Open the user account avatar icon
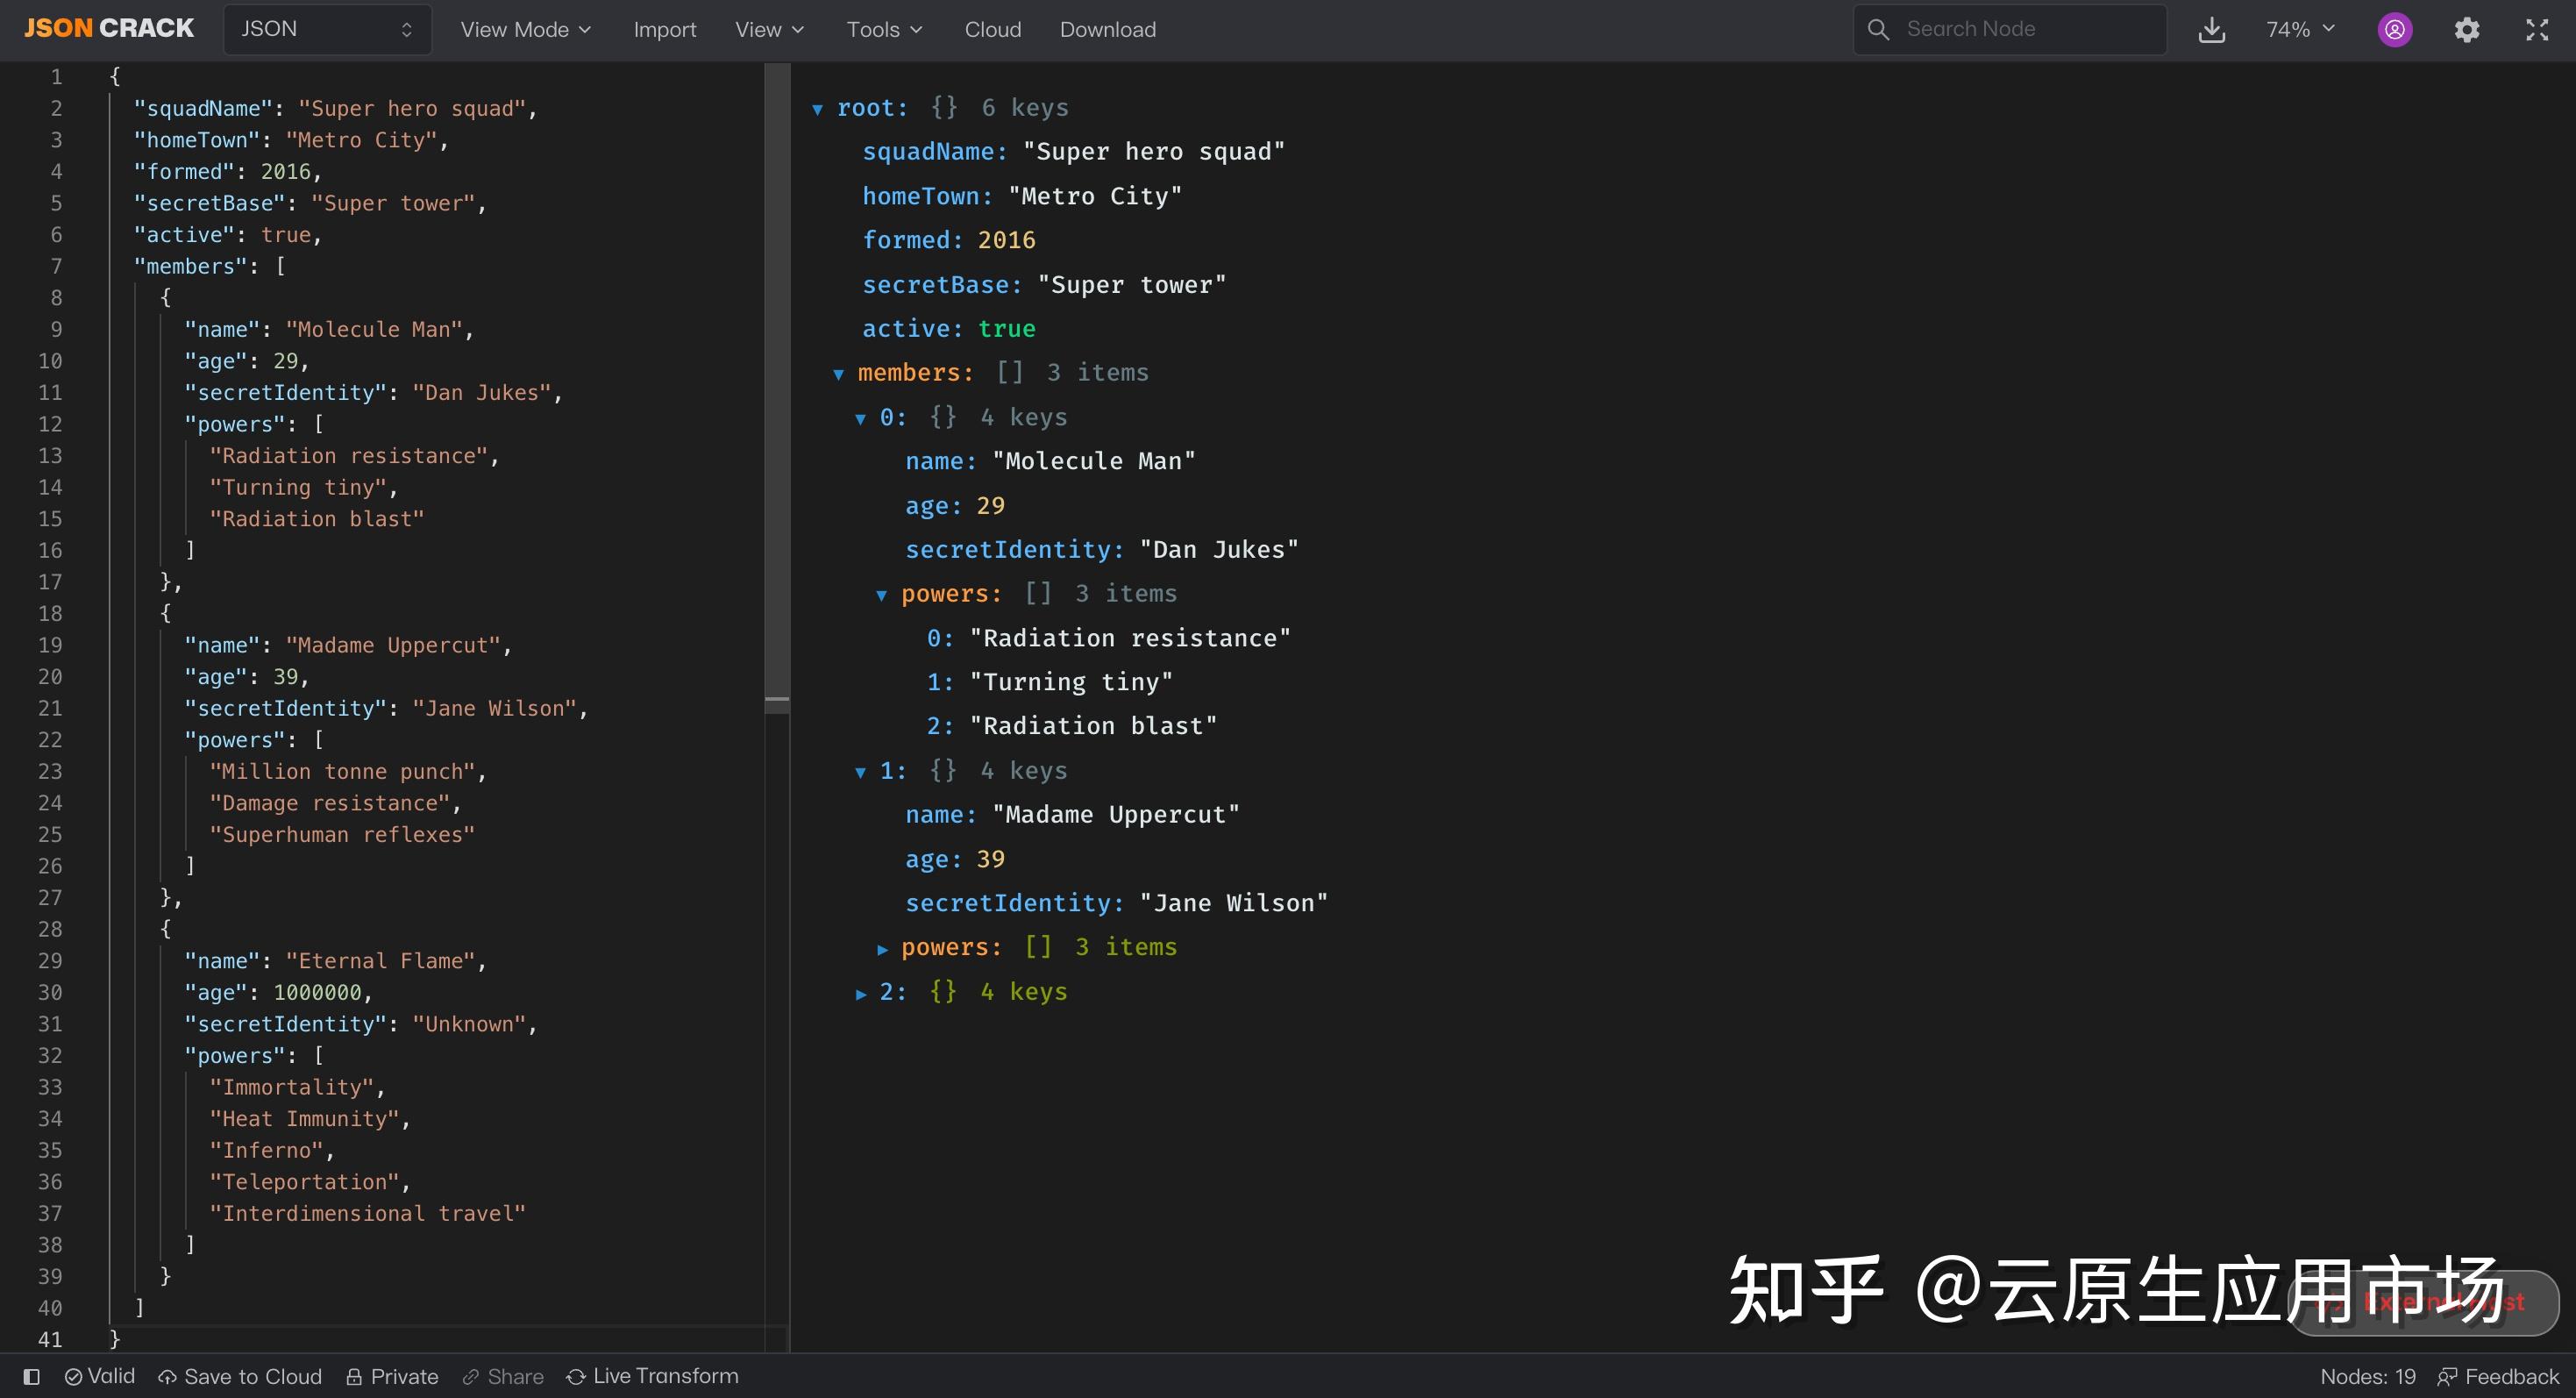 coord(2393,29)
